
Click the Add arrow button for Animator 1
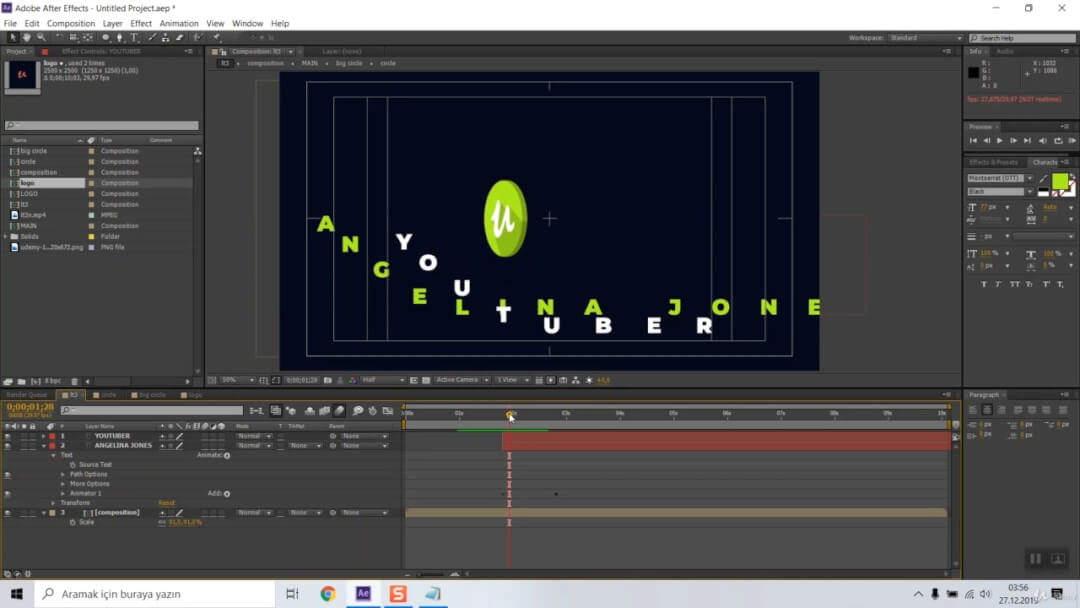(x=227, y=494)
